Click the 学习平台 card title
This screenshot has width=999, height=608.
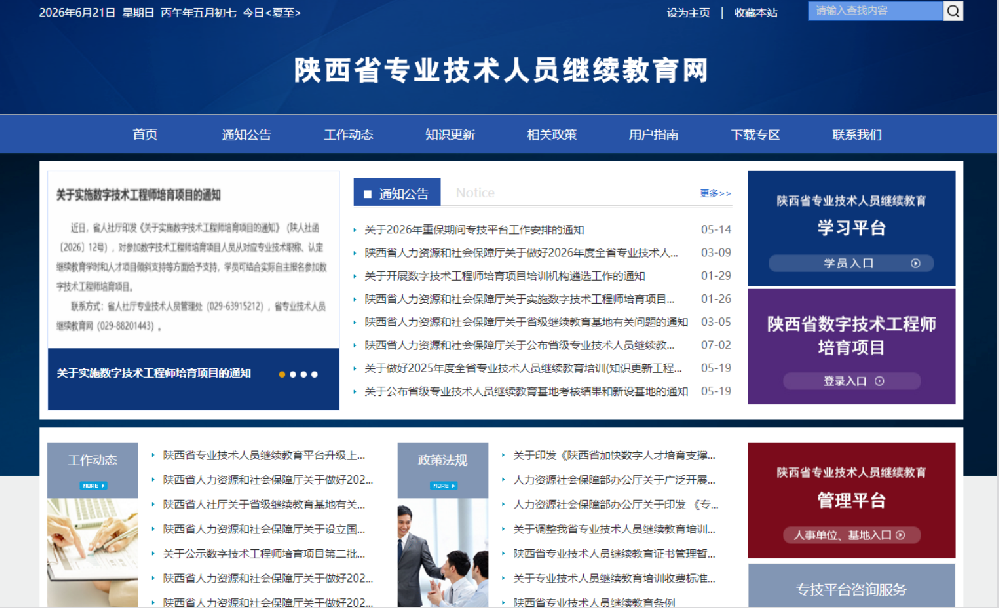pos(851,228)
